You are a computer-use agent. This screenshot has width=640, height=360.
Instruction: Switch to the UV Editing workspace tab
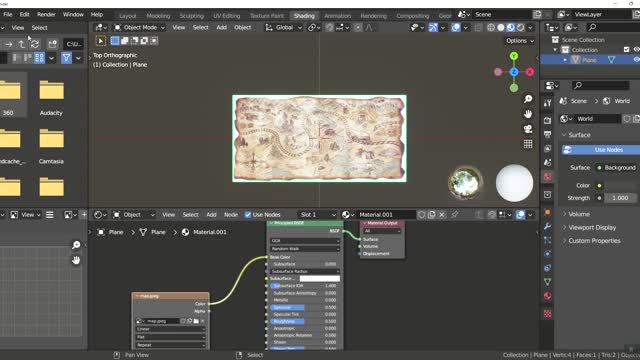[227, 16]
